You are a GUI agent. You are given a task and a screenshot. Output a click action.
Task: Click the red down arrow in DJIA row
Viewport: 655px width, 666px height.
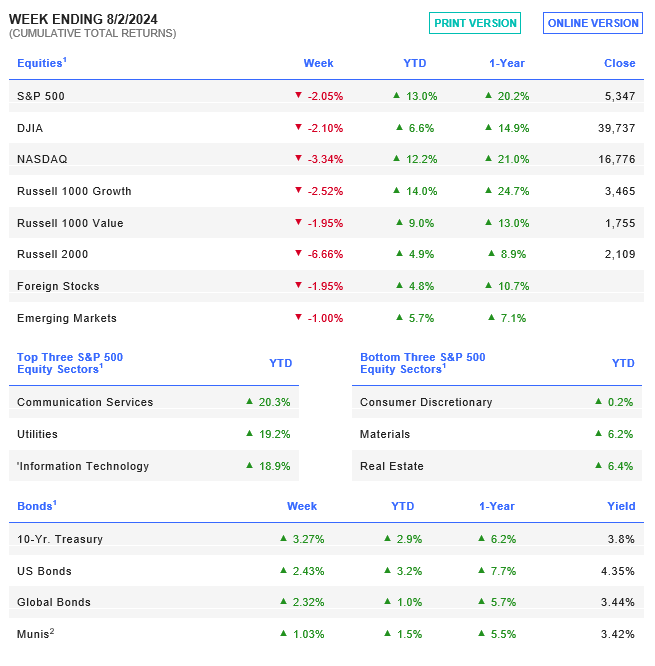(299, 127)
